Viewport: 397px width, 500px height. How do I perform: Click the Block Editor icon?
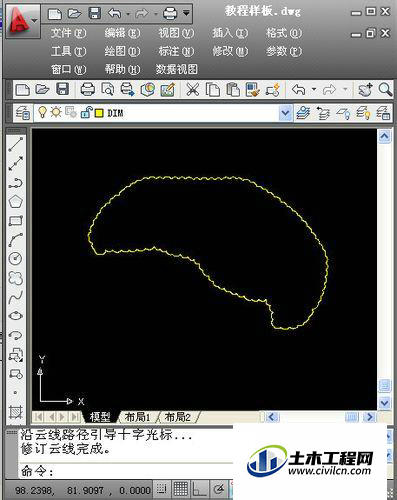(273, 90)
